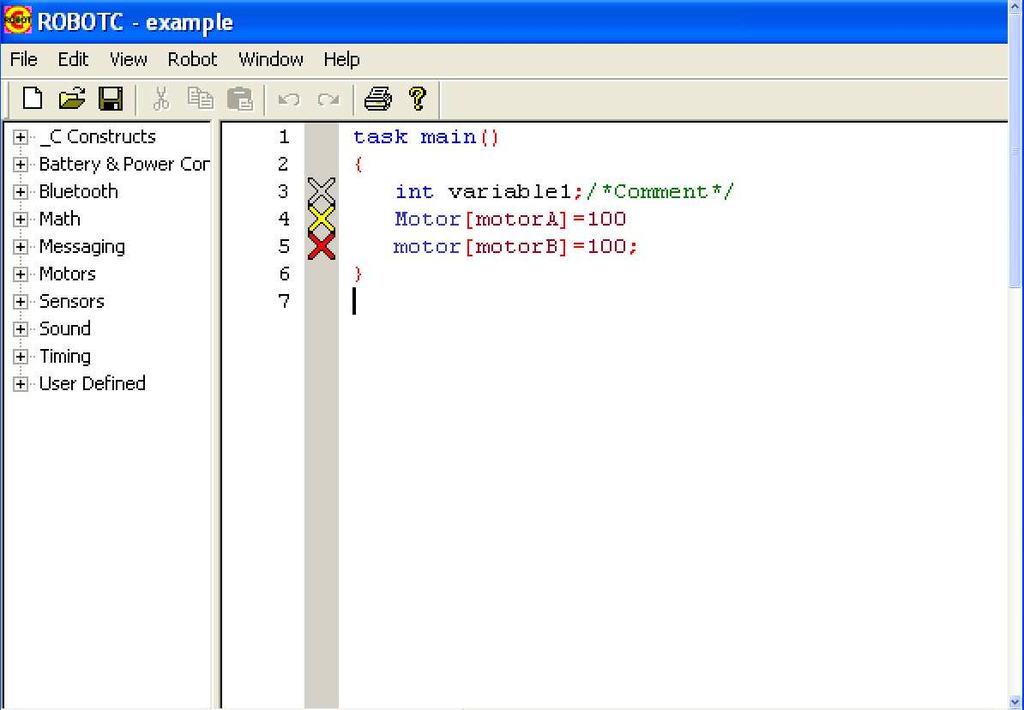Click the 'motor[motorB]=100;' code line
Screen dimensions: 1024x710
click(515, 246)
